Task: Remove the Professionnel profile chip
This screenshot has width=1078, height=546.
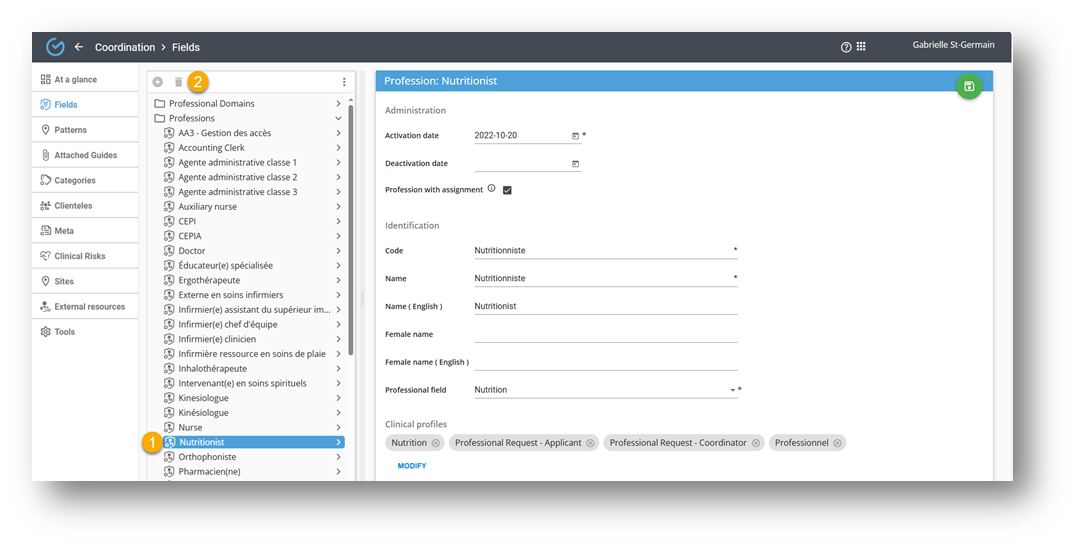Action: [x=838, y=443]
